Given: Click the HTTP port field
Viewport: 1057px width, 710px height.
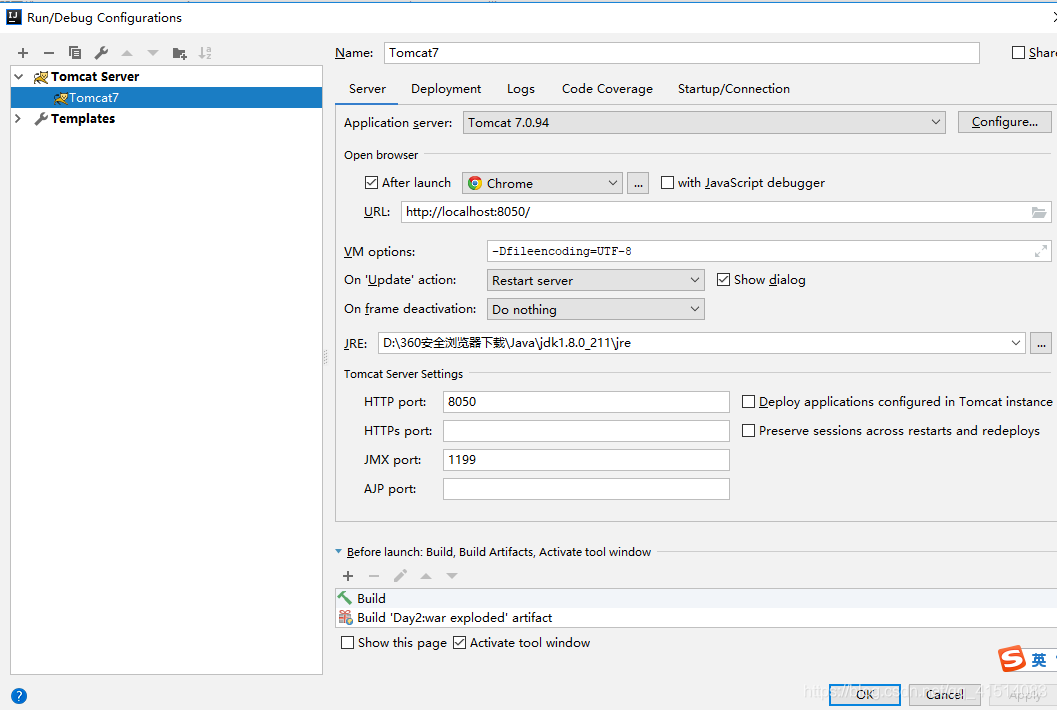Looking at the screenshot, I should [x=586, y=402].
